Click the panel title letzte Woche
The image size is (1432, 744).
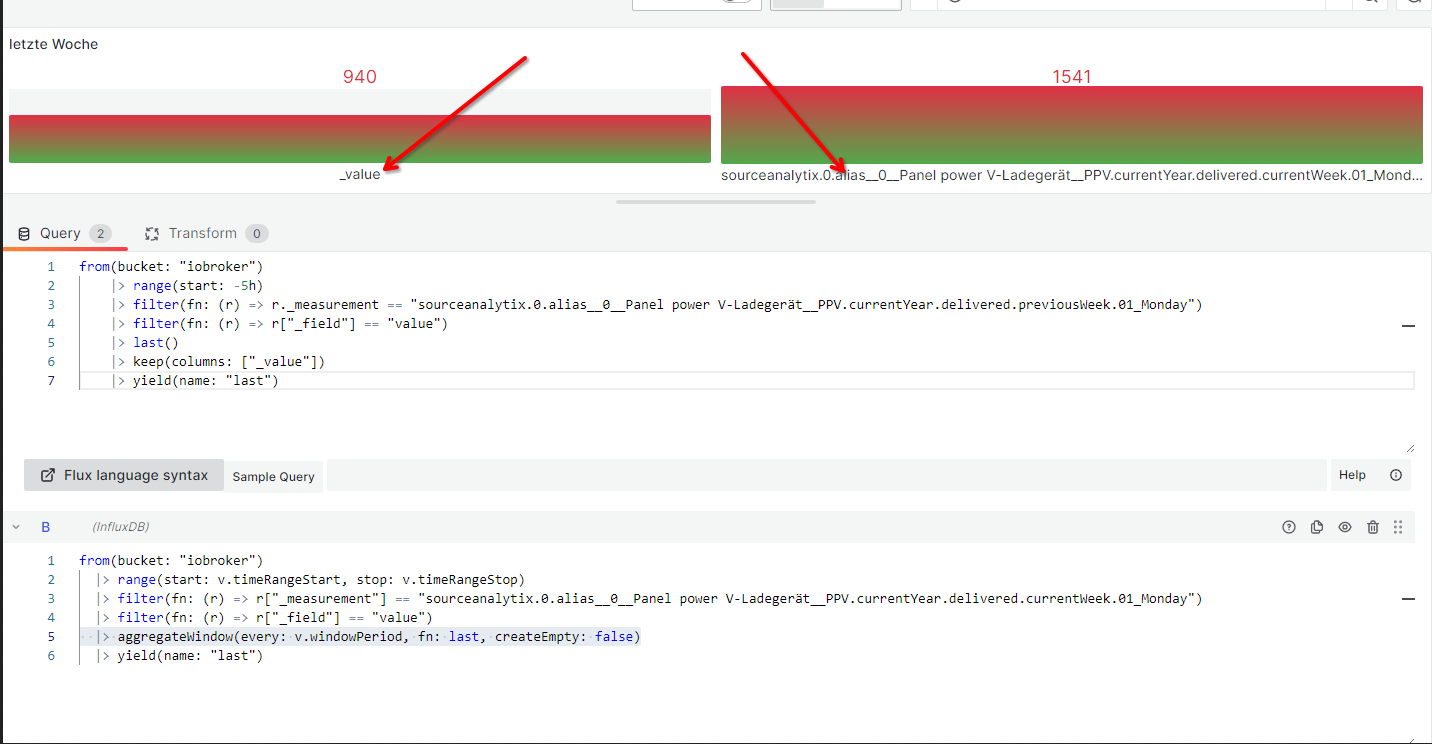(54, 44)
